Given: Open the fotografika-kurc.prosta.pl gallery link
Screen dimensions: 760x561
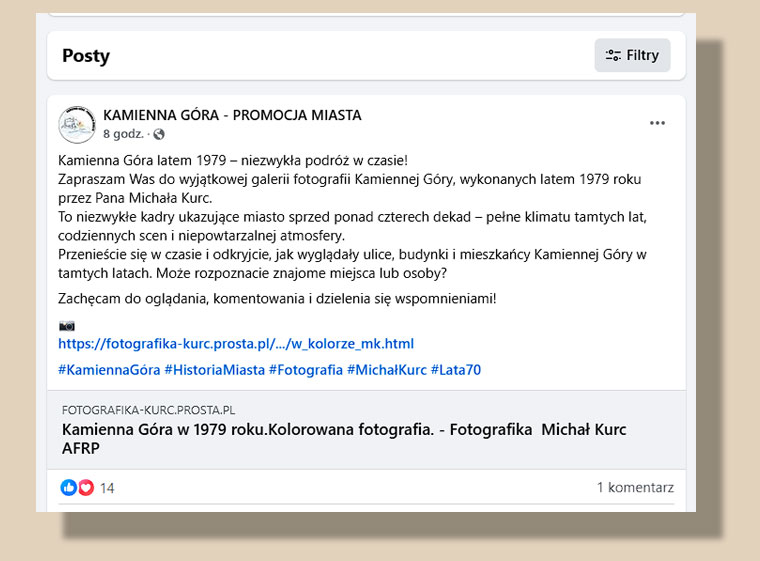Looking at the screenshot, I should [236, 344].
